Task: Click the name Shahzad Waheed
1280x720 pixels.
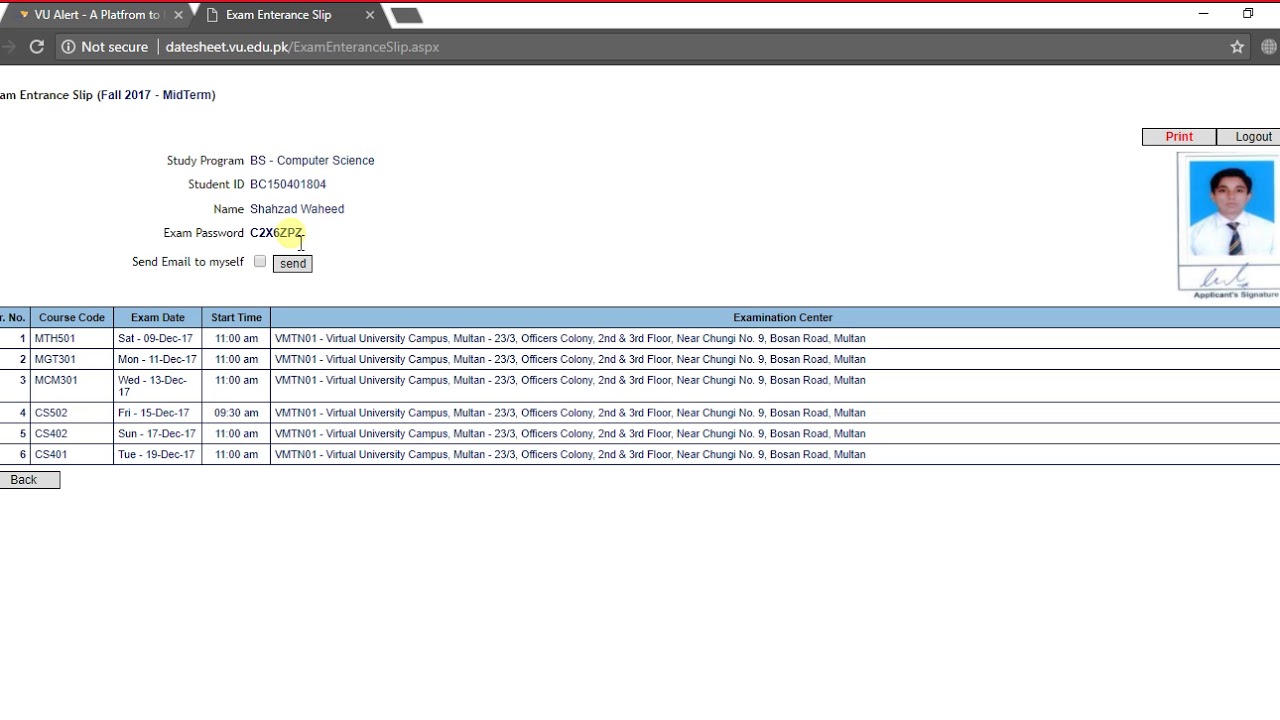Action: (297, 209)
